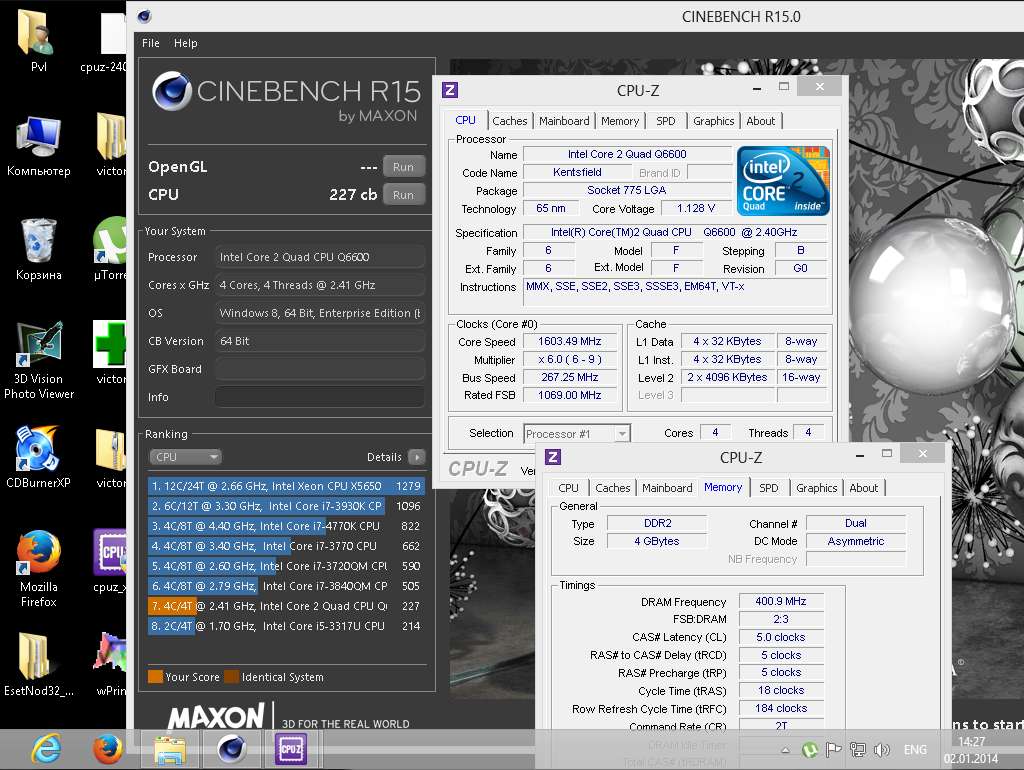1024x770 pixels.
Task: Open the File menu in Cinebench
Action: click(151, 43)
